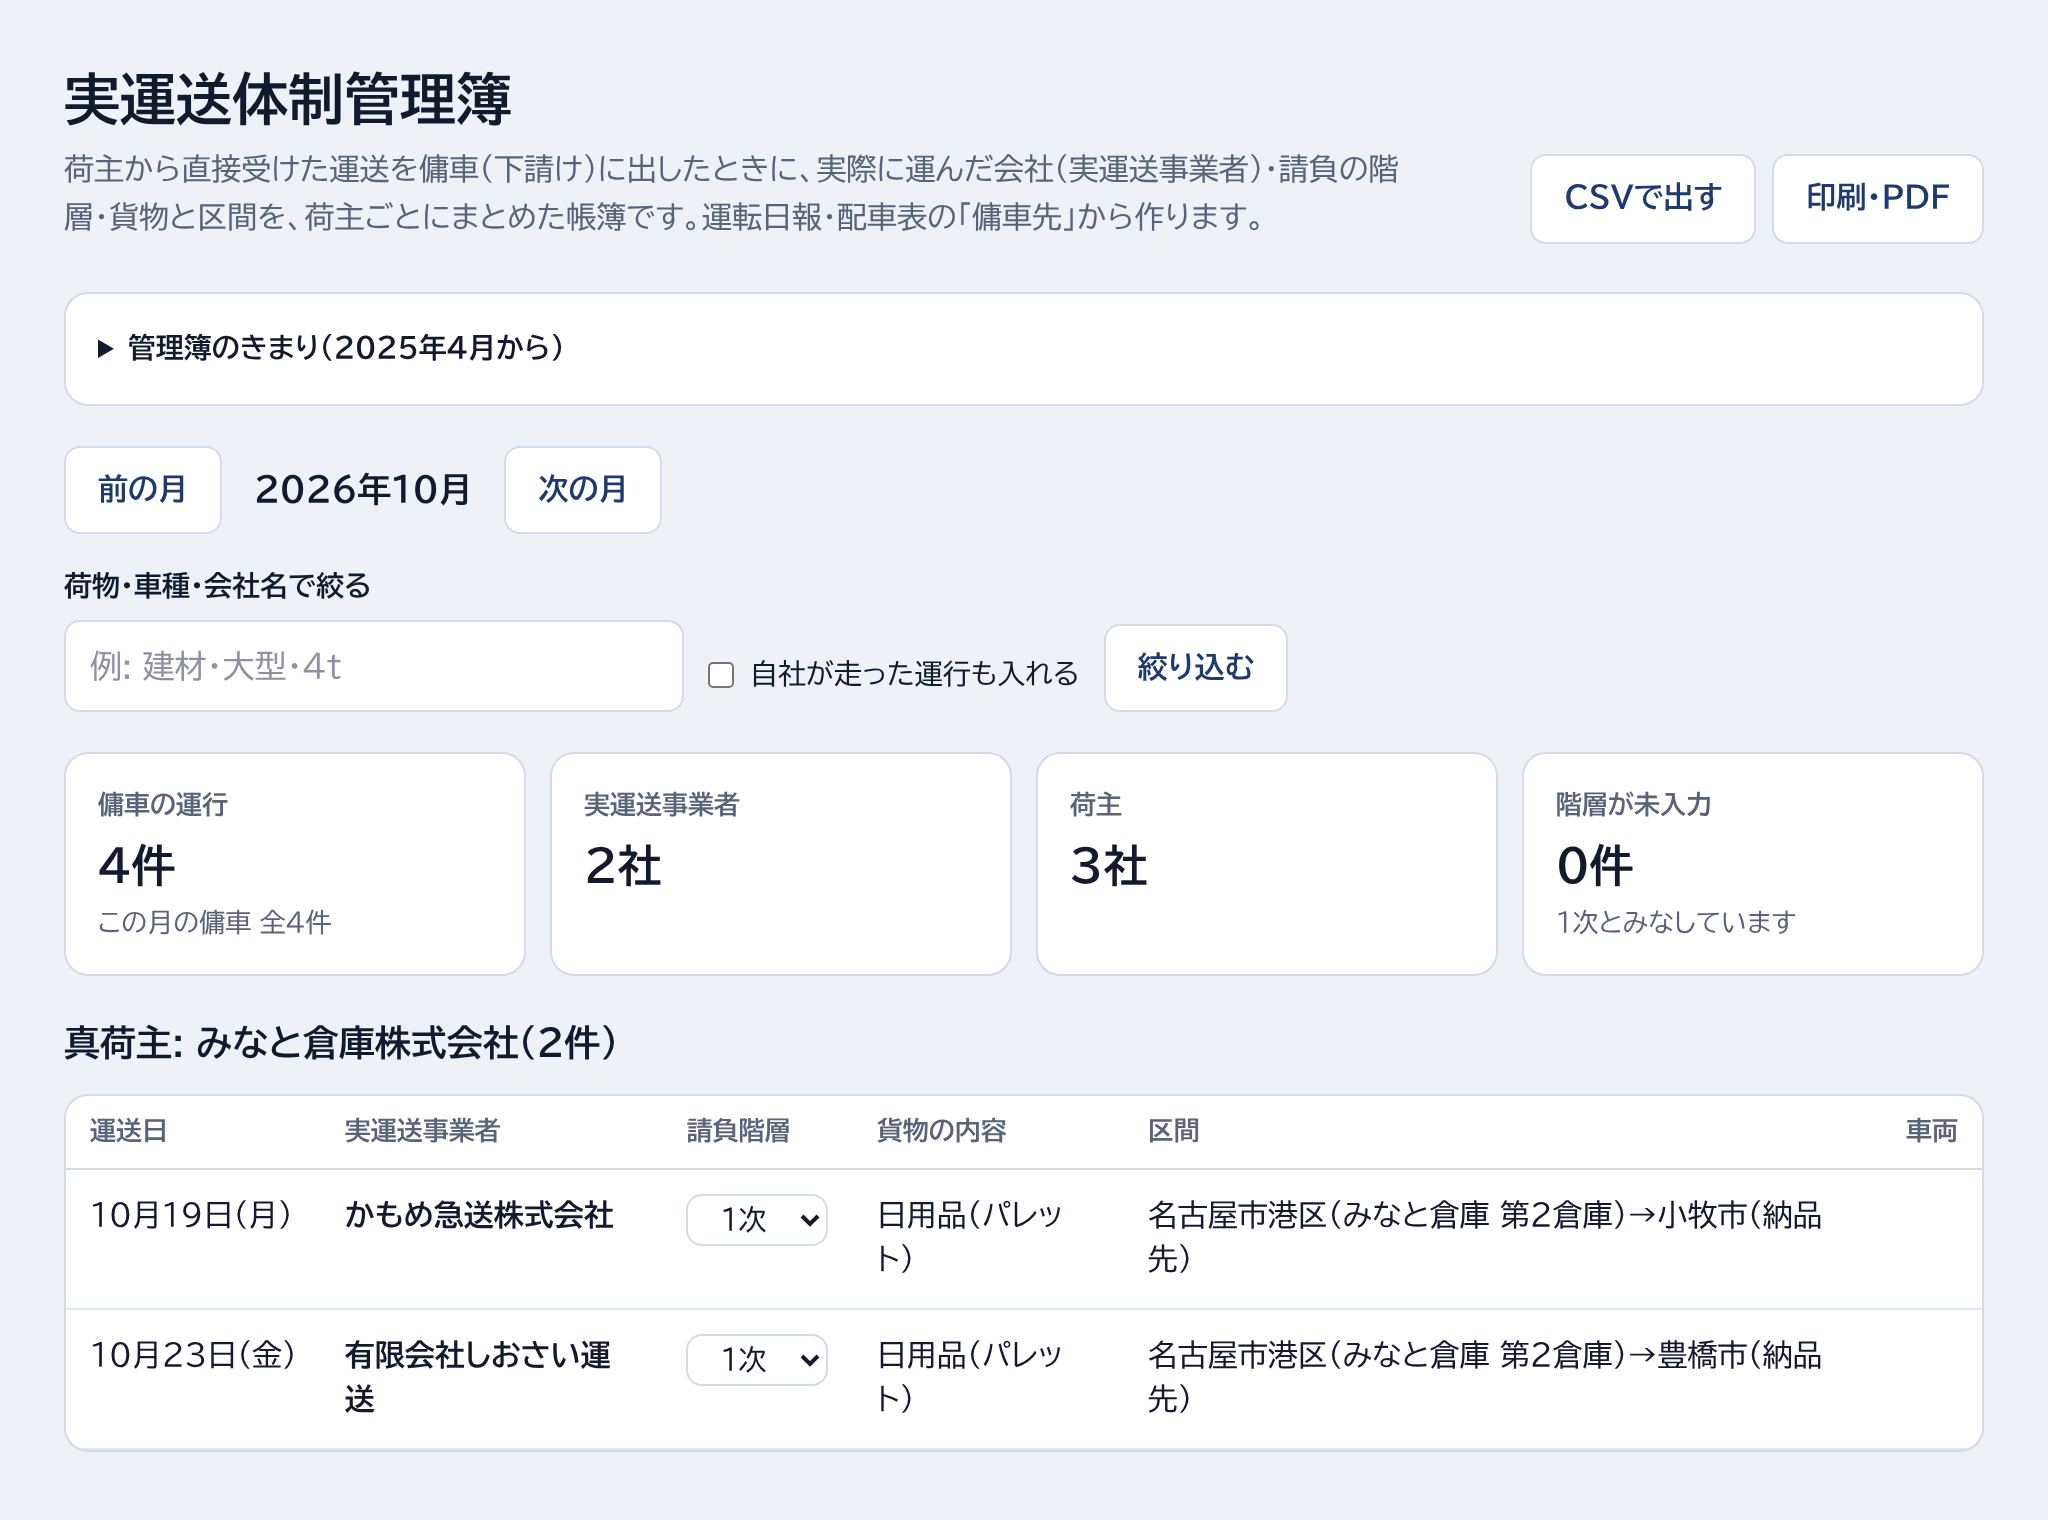
Task: Click the この月の傭車 全4件 note
Action: click(214, 922)
